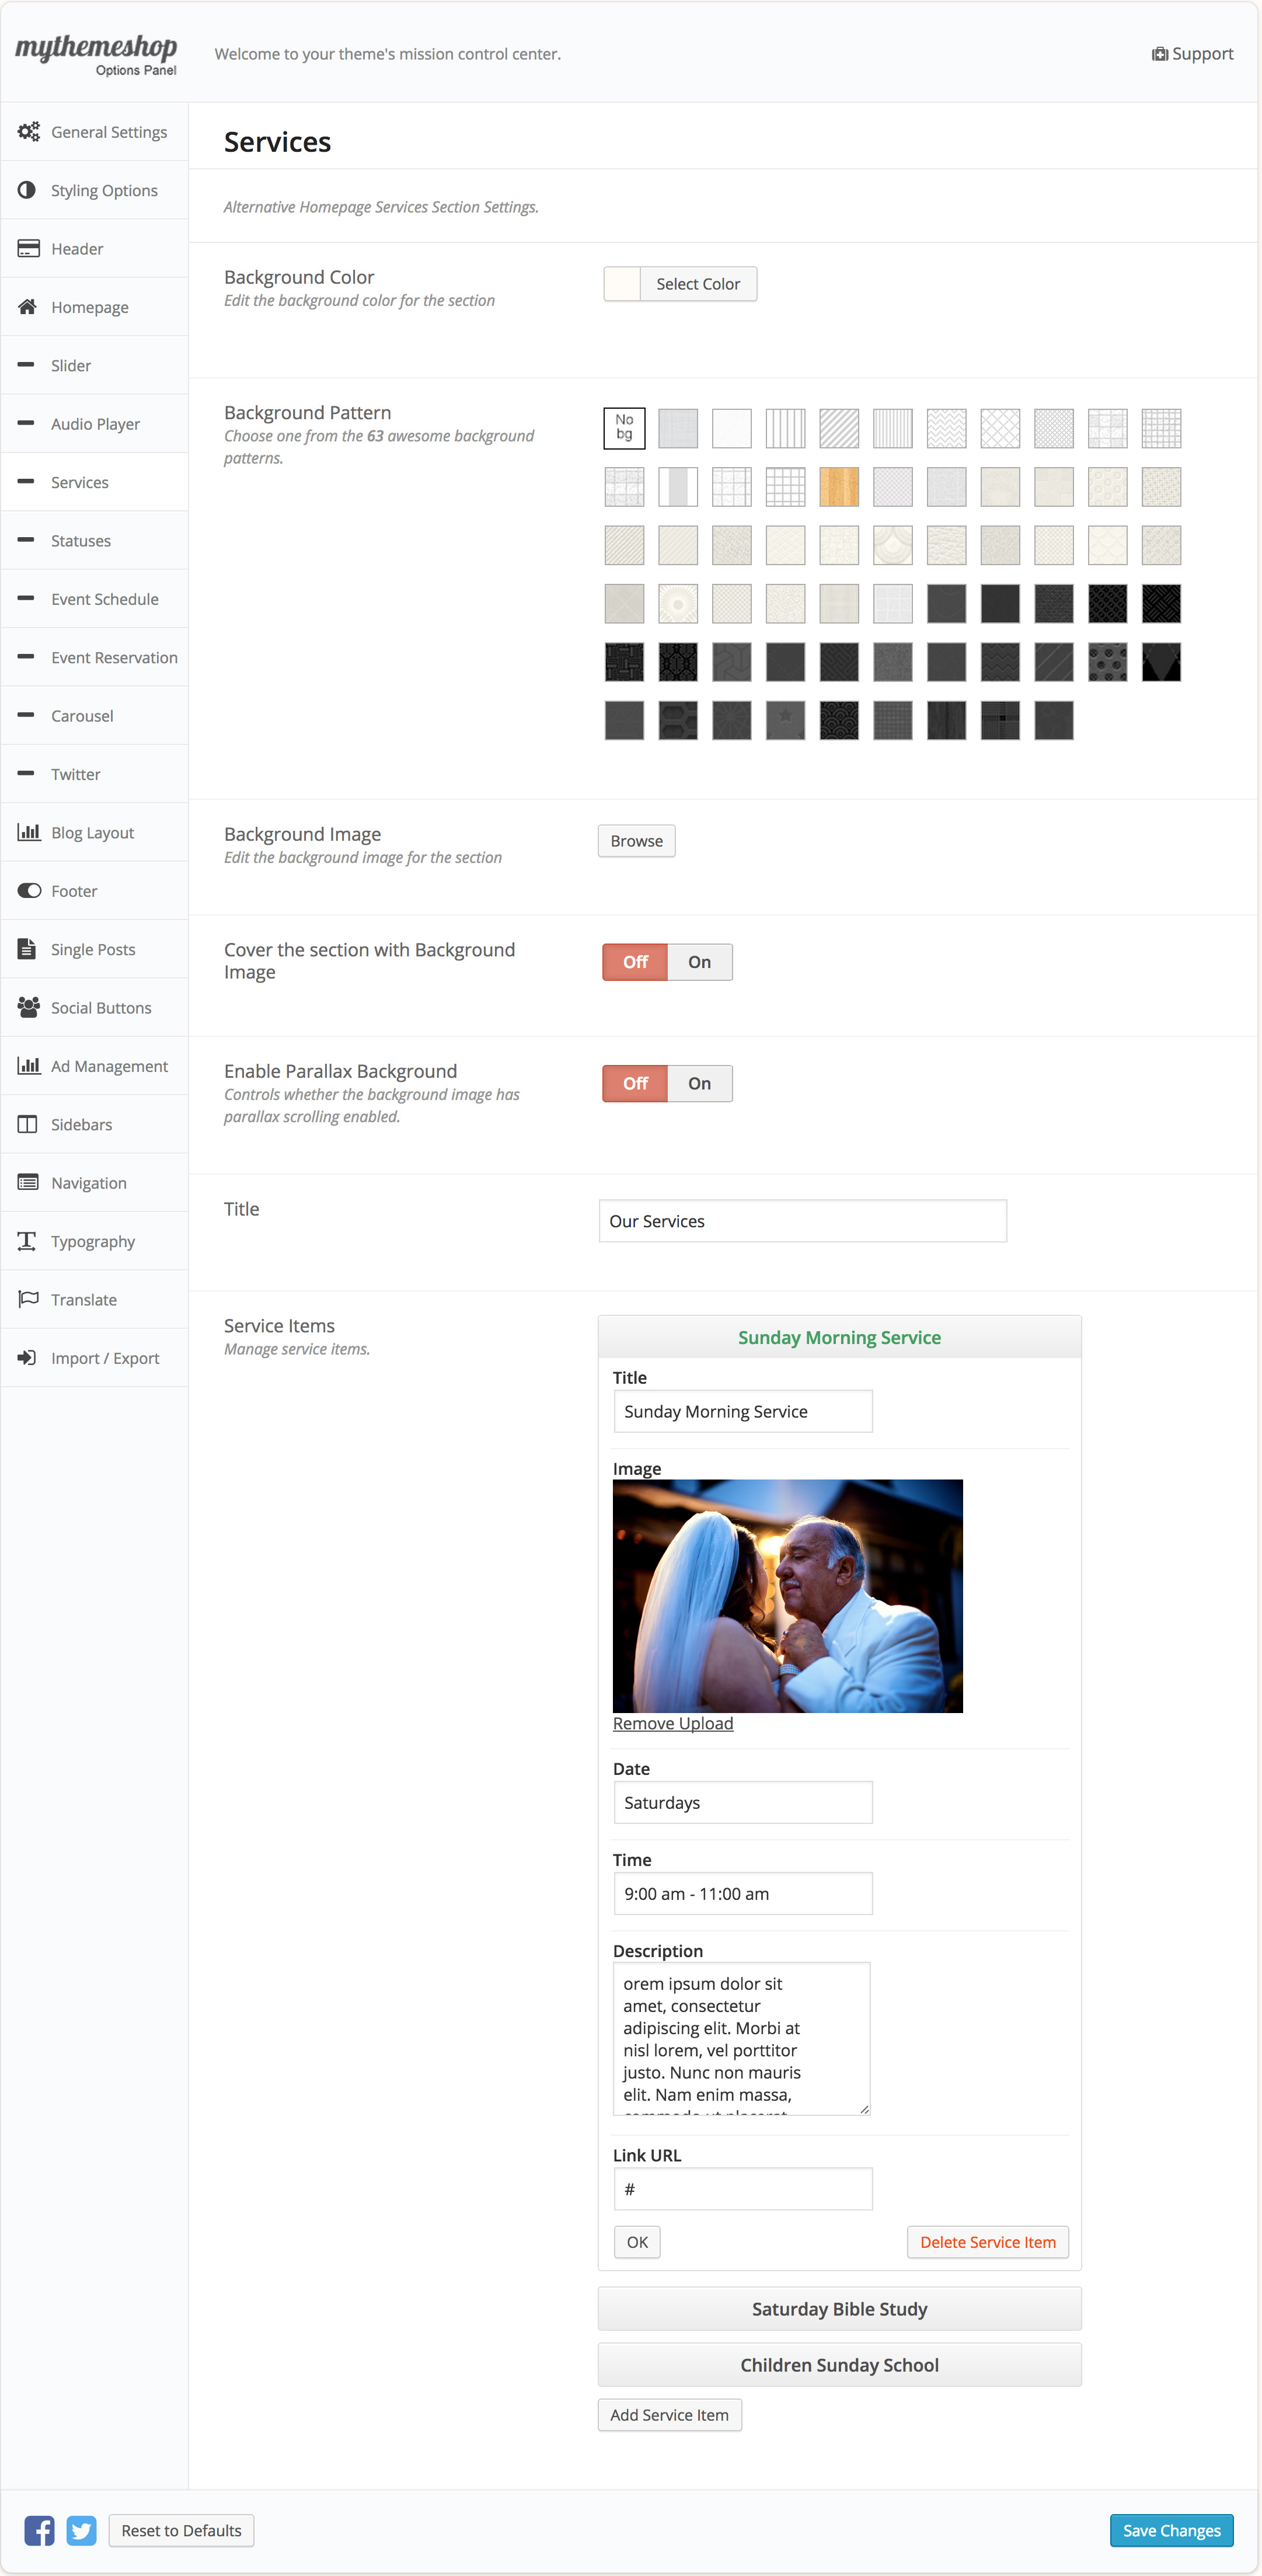Click the Translate flag icon

(x=28, y=1299)
